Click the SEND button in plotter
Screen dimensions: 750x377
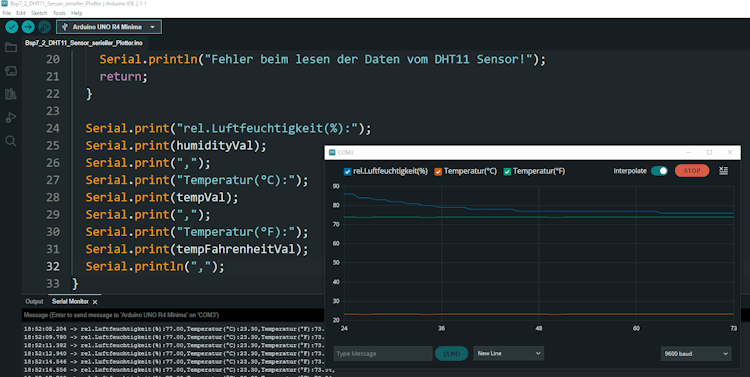coord(451,354)
